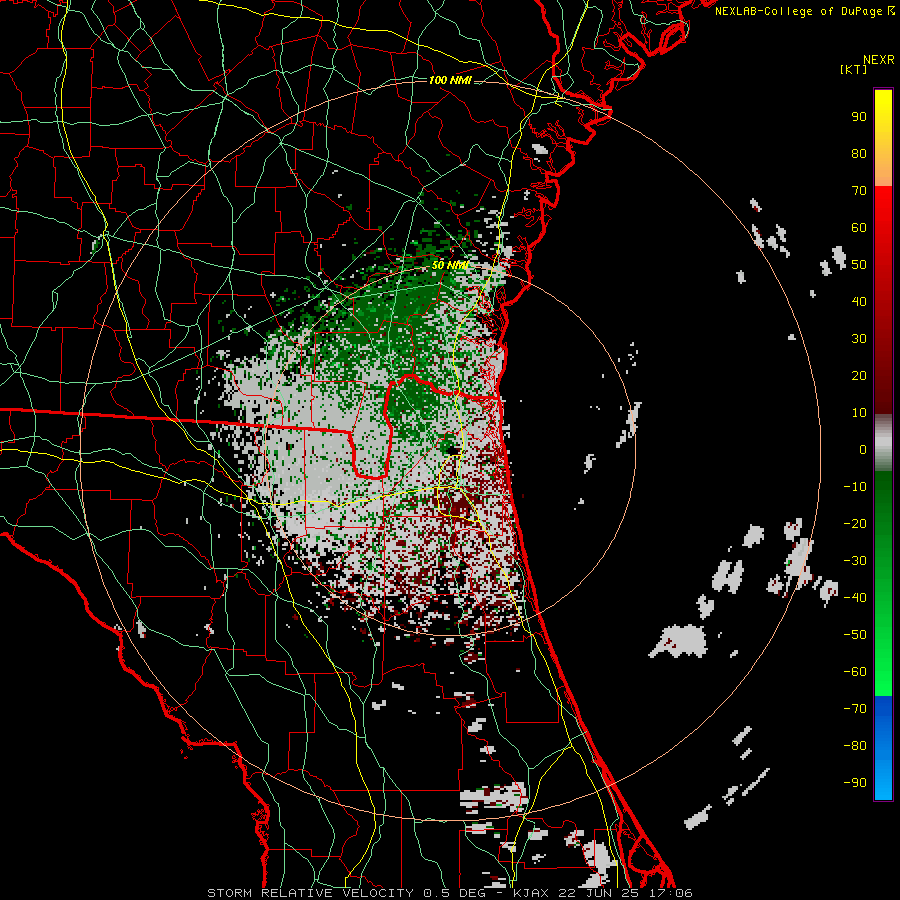The width and height of the screenshot is (900, 900).
Task: Click the 22 JUN 25 date in the caption
Action: point(598,893)
